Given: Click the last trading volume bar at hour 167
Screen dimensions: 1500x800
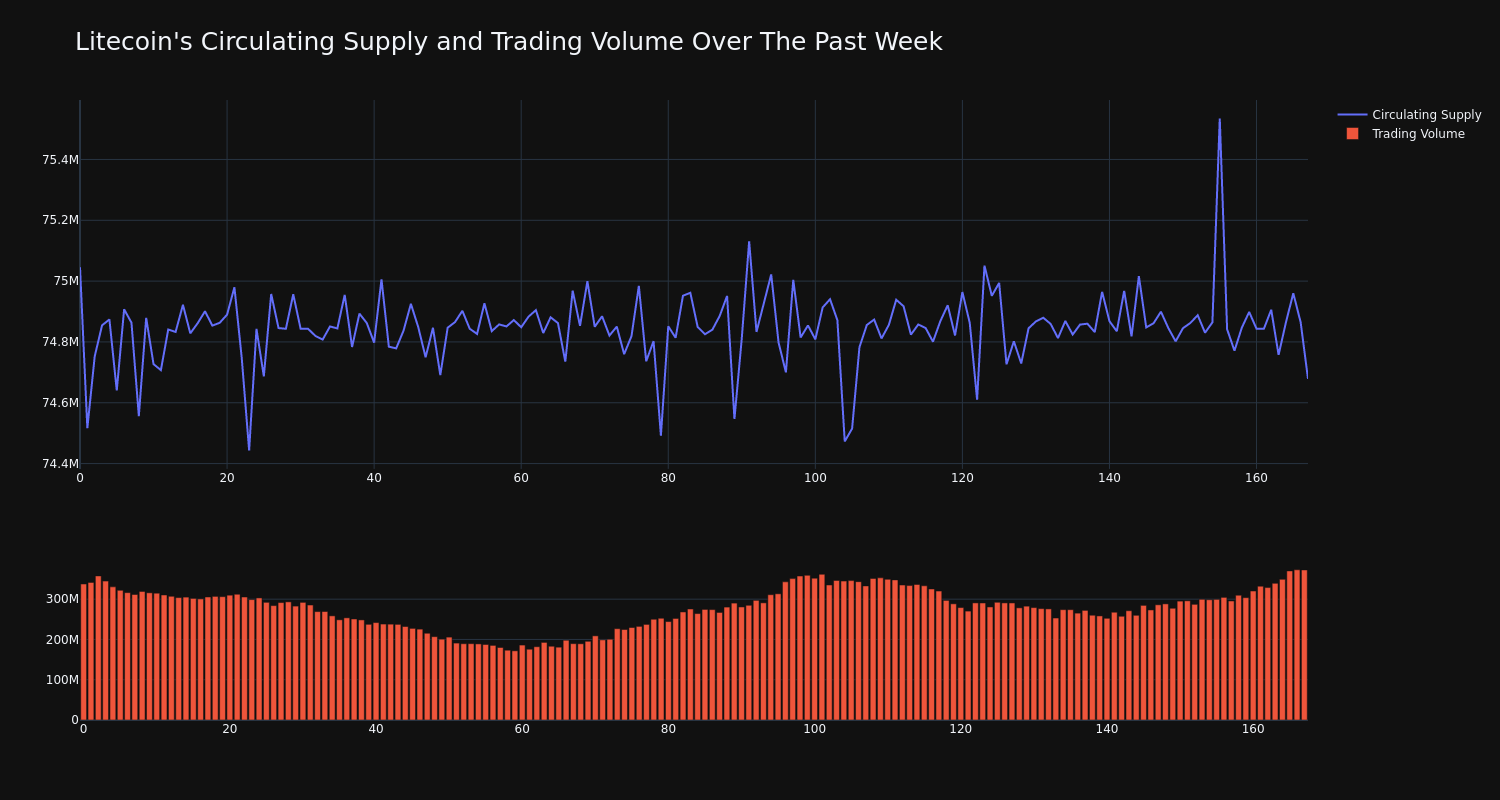Looking at the screenshot, I should point(1304,645).
